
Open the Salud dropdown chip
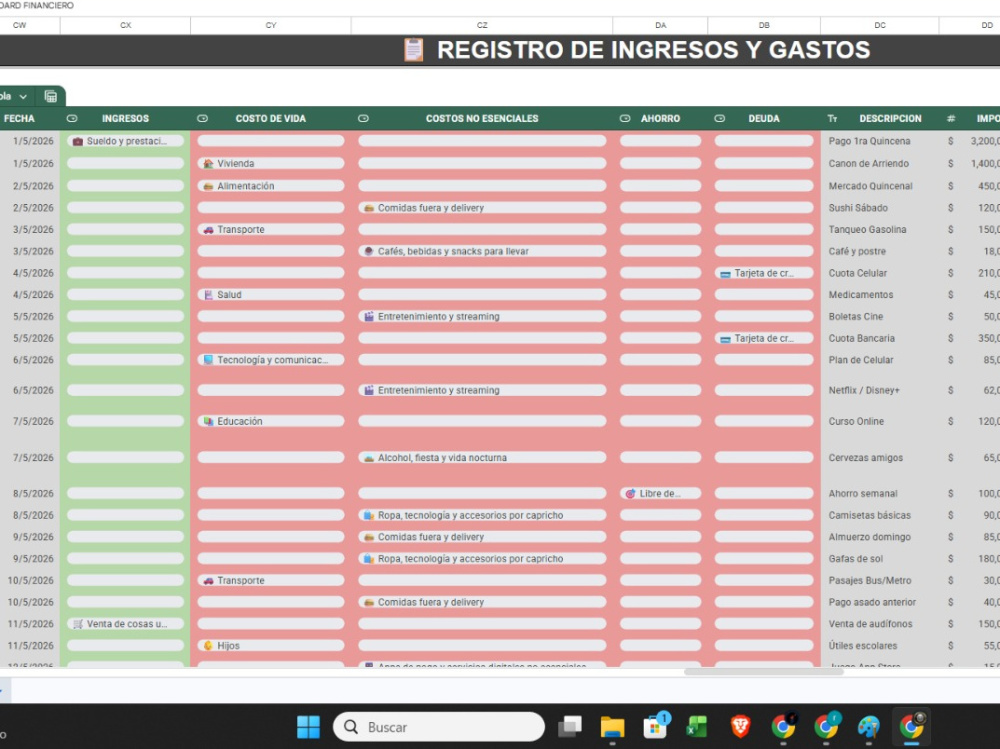coord(270,295)
